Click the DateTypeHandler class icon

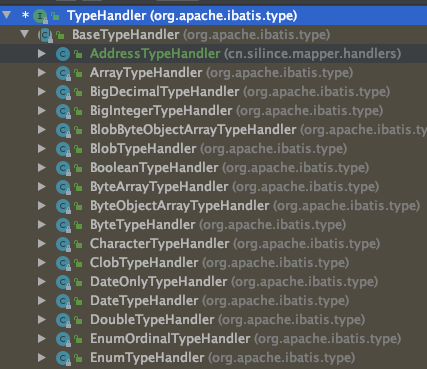pyautogui.click(x=63, y=301)
